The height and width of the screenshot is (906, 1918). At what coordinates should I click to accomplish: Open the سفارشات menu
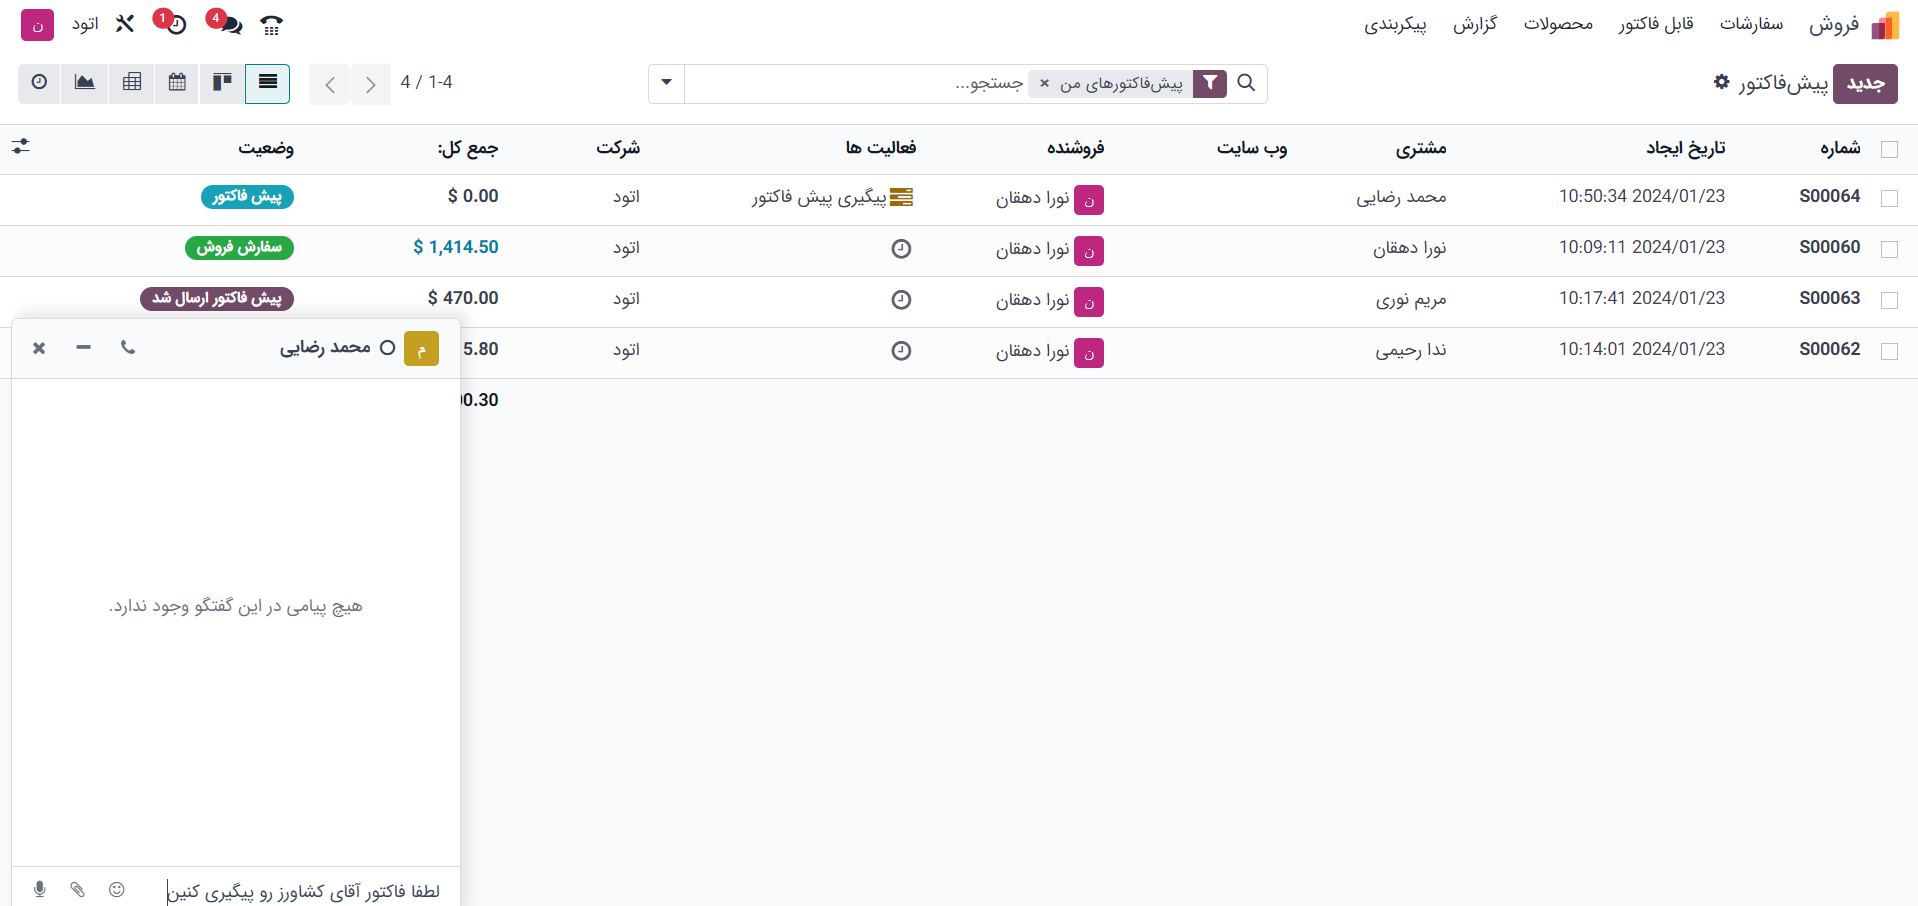pos(1751,24)
